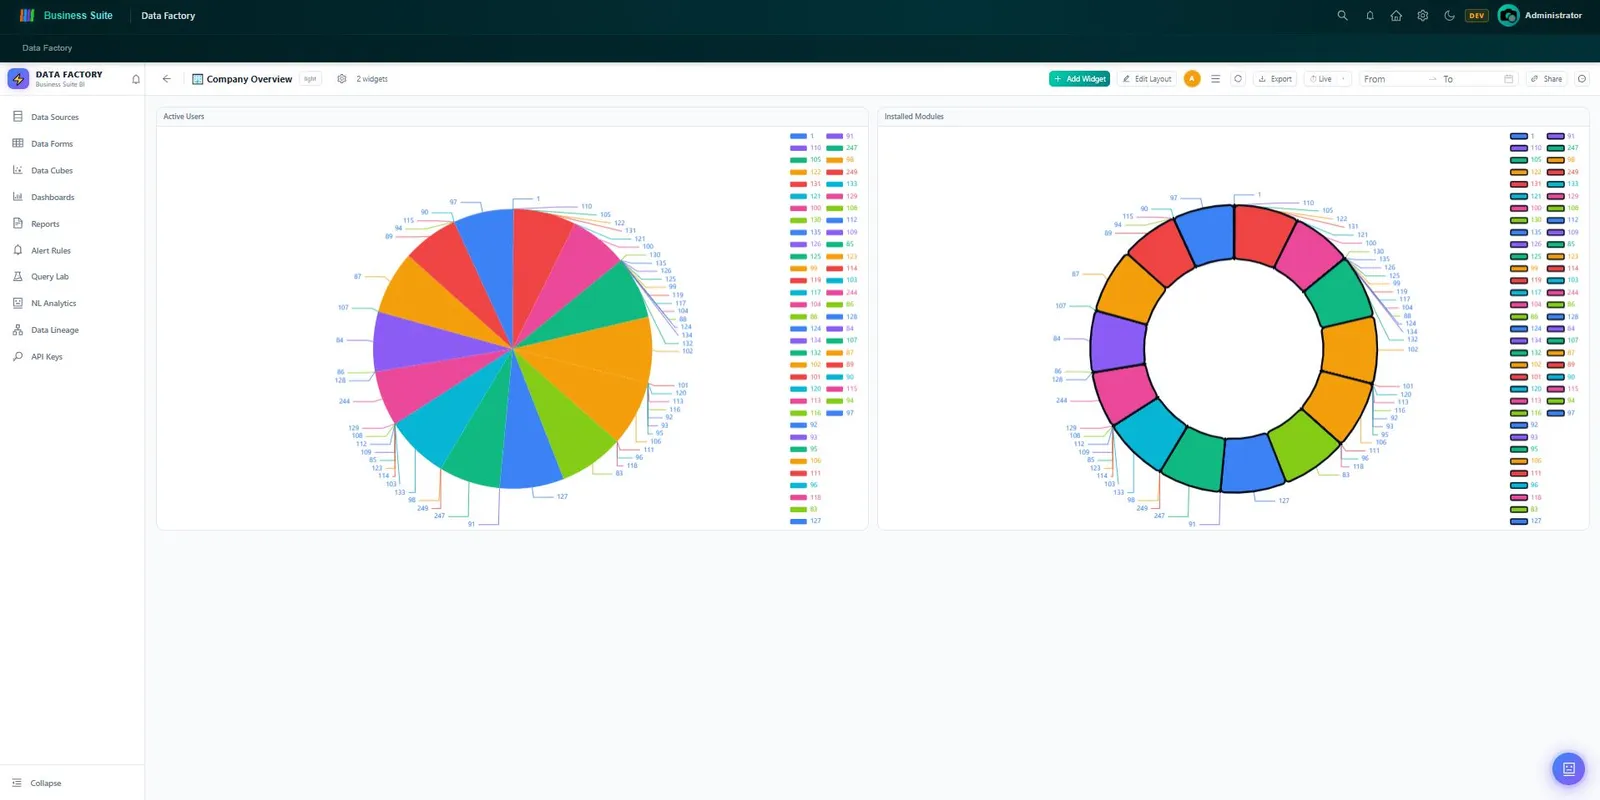This screenshot has width=1600, height=800.
Task: Click the To date field
Action: click(1470, 79)
